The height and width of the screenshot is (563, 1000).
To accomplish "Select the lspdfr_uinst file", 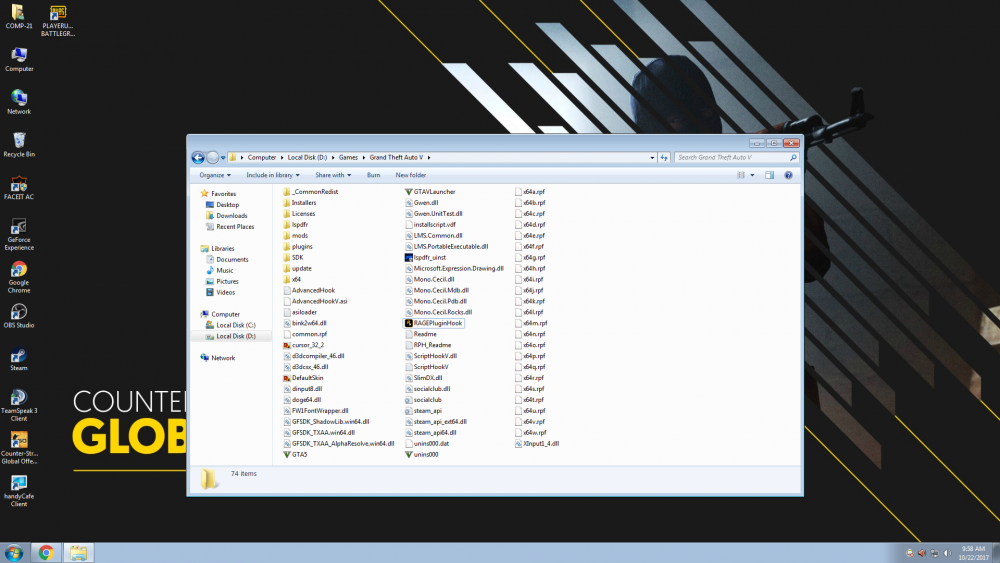I will (x=425, y=258).
